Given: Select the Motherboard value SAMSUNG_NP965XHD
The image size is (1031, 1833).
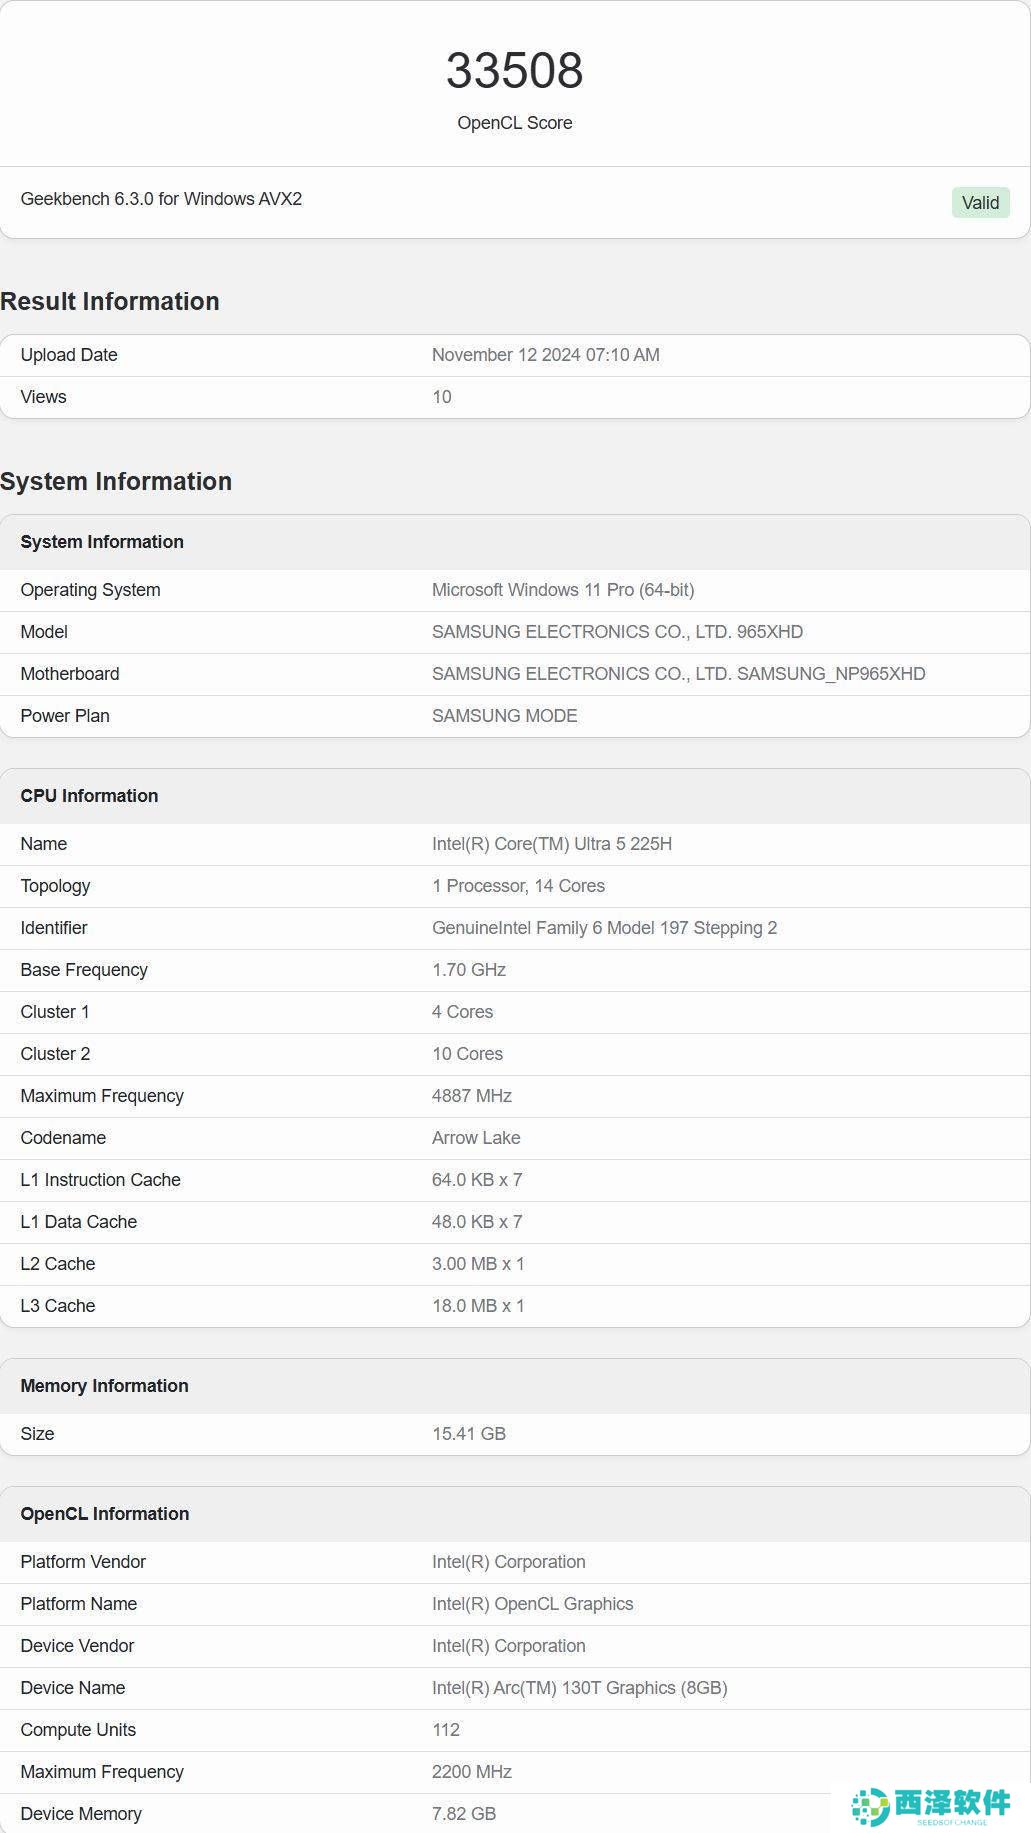Looking at the screenshot, I should pyautogui.click(x=678, y=674).
